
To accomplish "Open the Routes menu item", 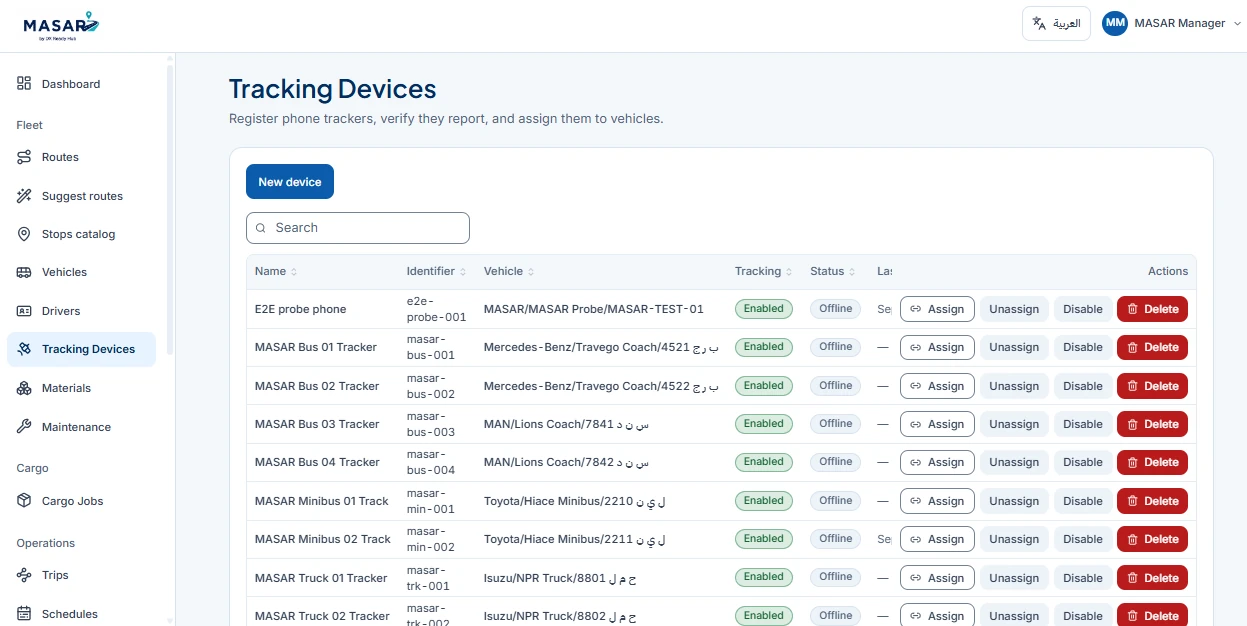I will pyautogui.click(x=81, y=157).
